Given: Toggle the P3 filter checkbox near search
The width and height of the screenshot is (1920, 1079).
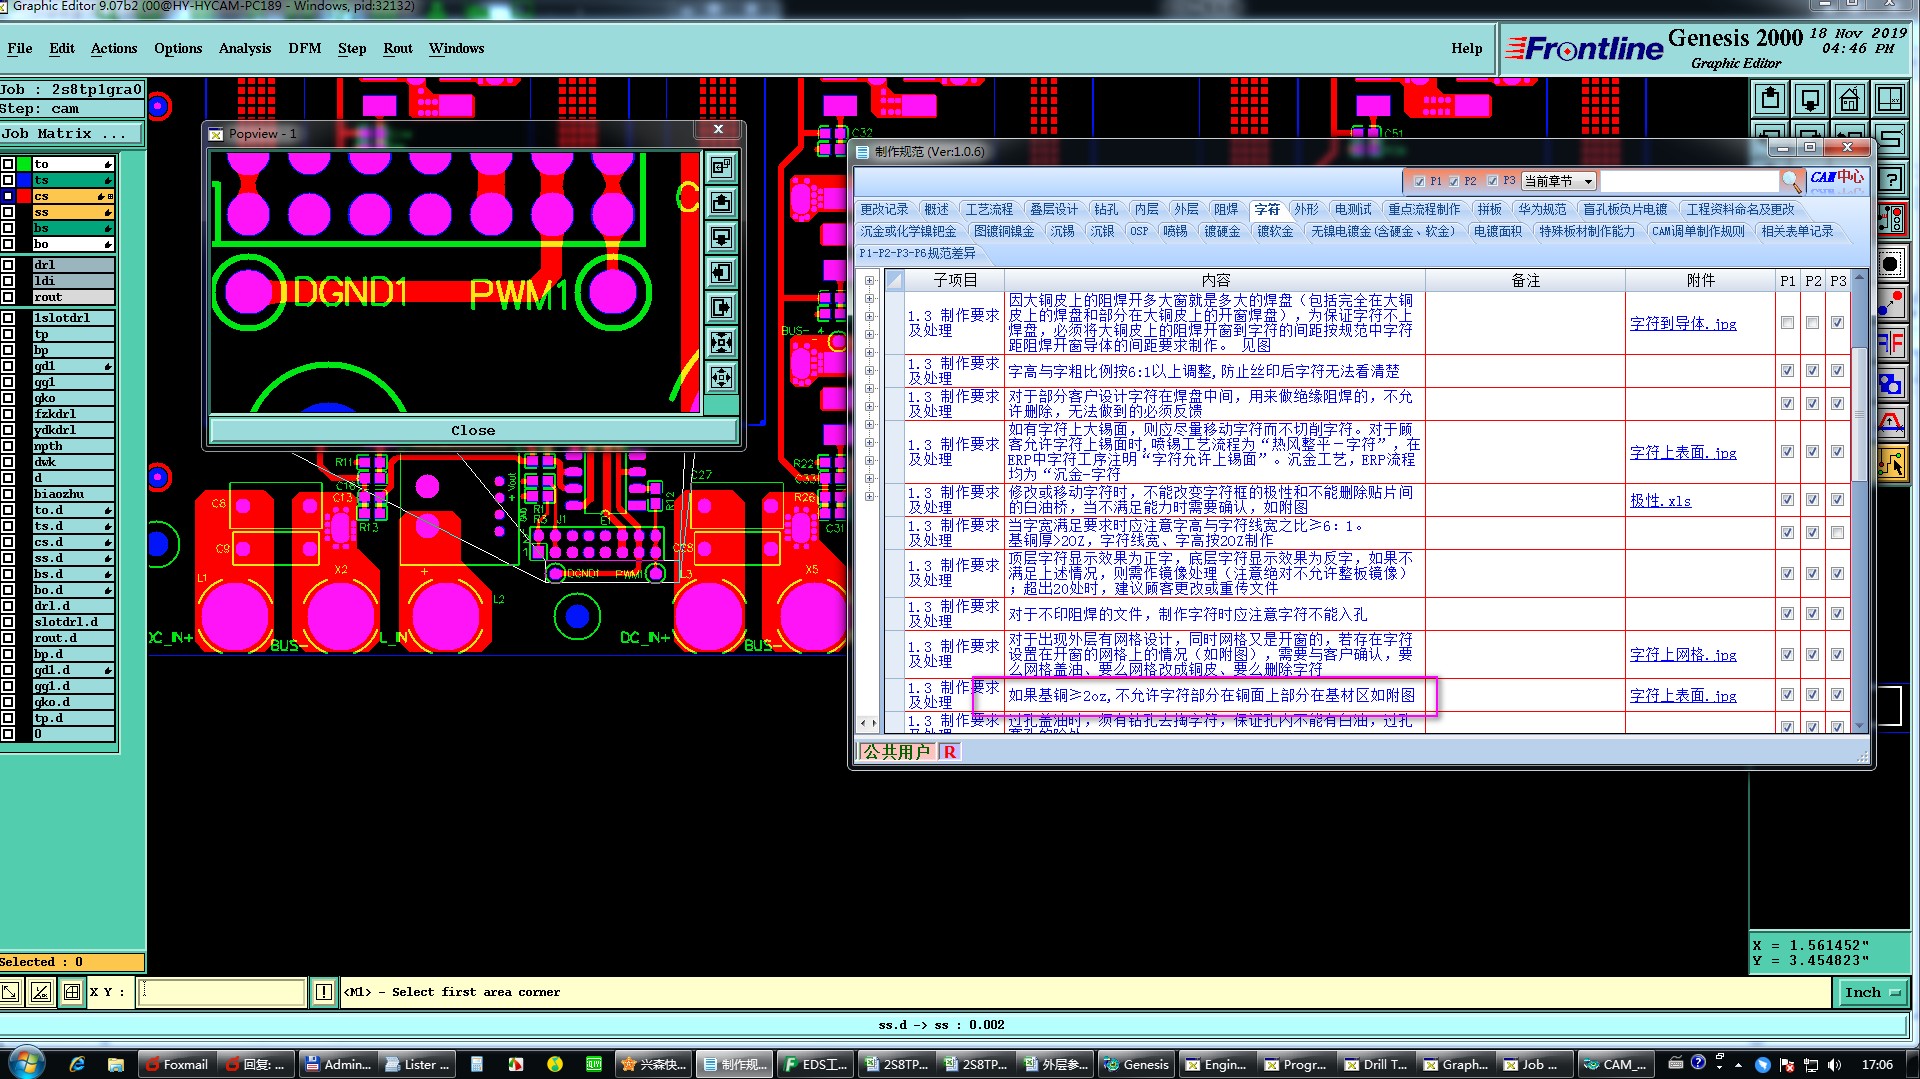Looking at the screenshot, I should click(x=1492, y=182).
